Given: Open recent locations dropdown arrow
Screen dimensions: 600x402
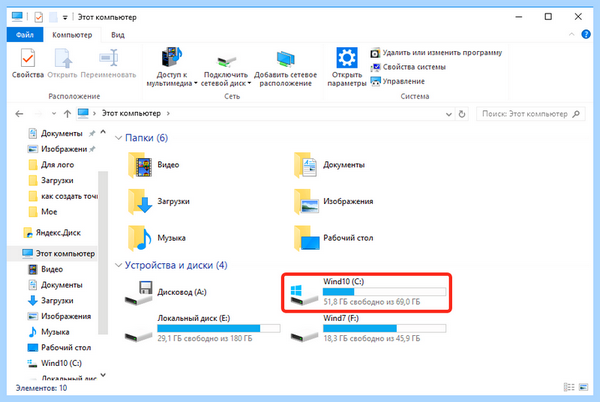Looking at the screenshot, I should click(54, 114).
